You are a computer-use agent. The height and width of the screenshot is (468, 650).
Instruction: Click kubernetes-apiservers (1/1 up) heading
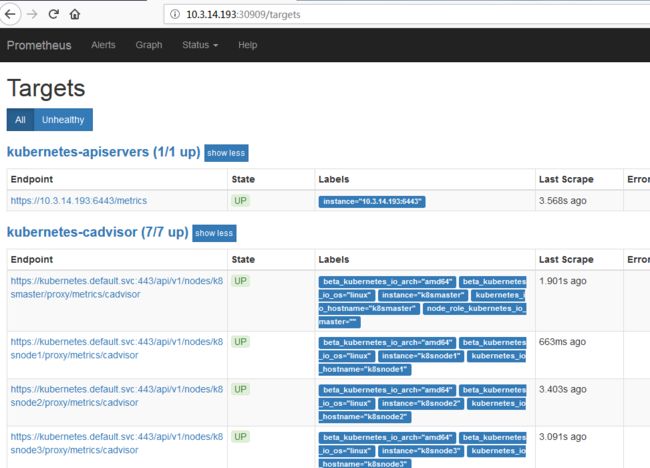pos(104,152)
